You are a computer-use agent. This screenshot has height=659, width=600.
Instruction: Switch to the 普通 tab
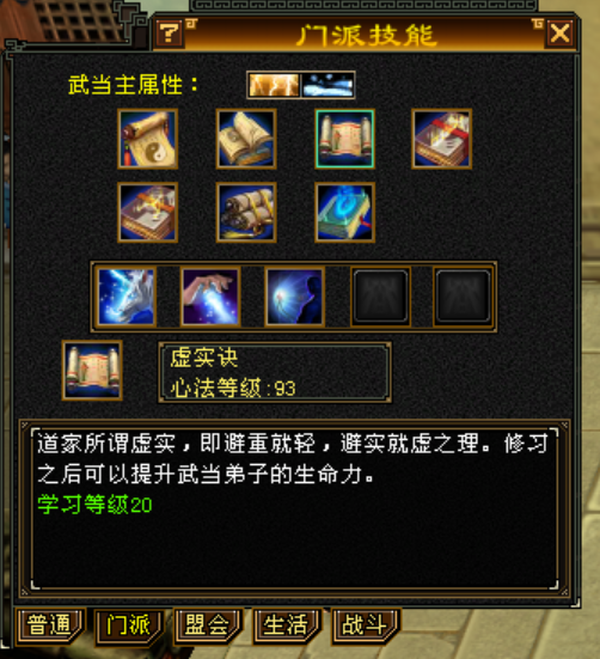pyautogui.click(x=50, y=626)
